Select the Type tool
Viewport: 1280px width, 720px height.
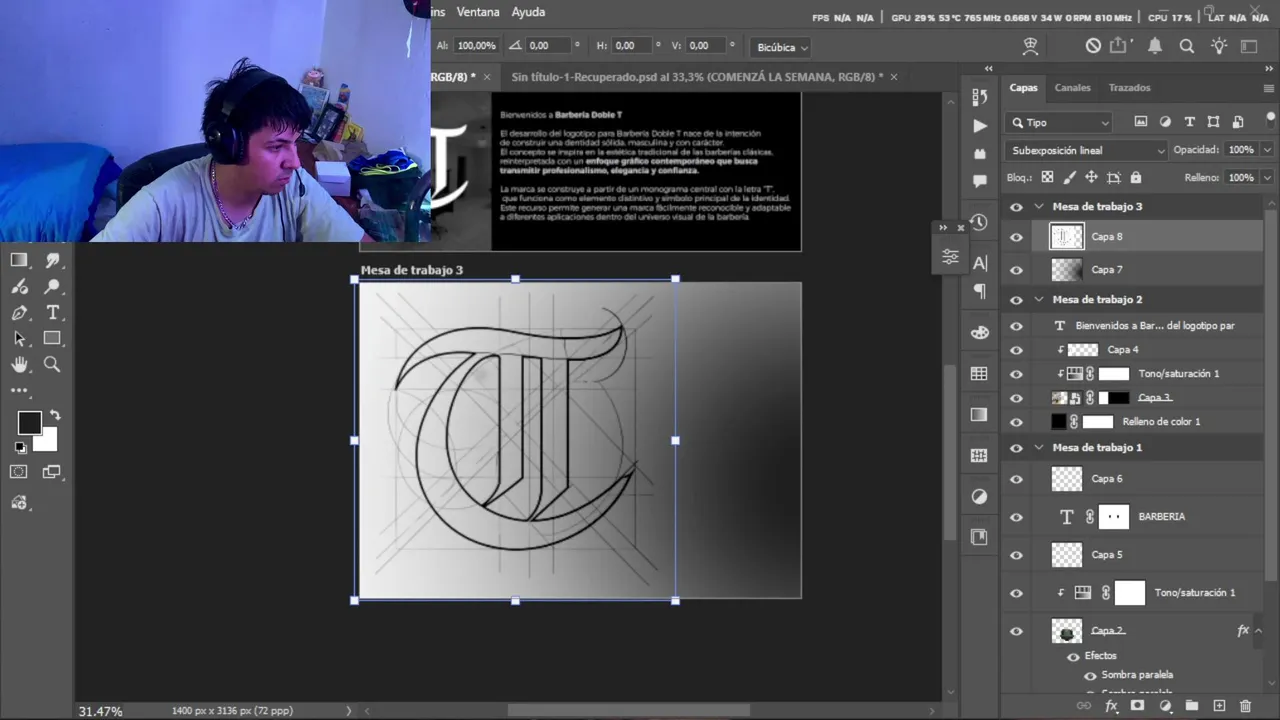53,313
